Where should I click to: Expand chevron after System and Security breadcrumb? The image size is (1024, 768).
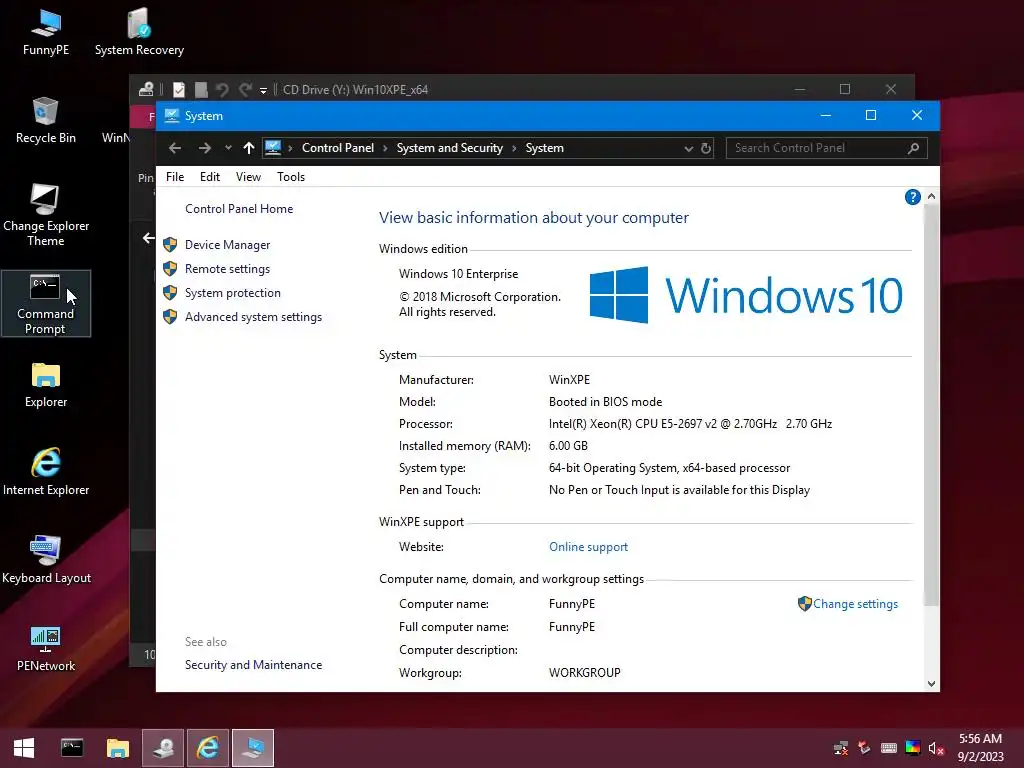click(514, 148)
